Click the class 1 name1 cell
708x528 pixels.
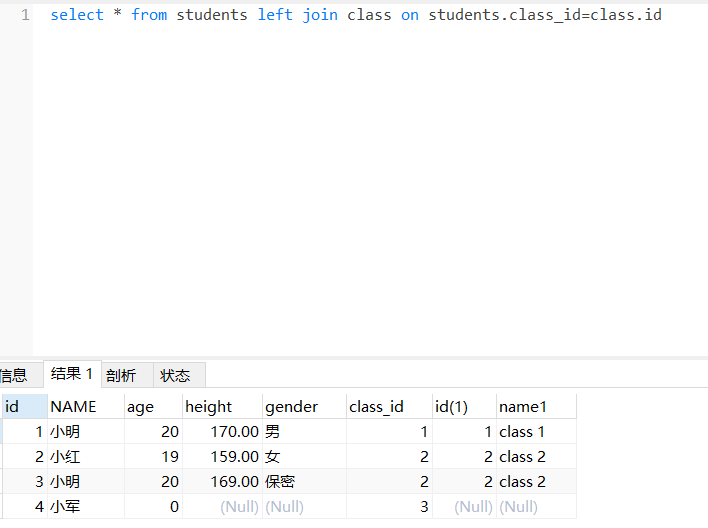click(522, 431)
